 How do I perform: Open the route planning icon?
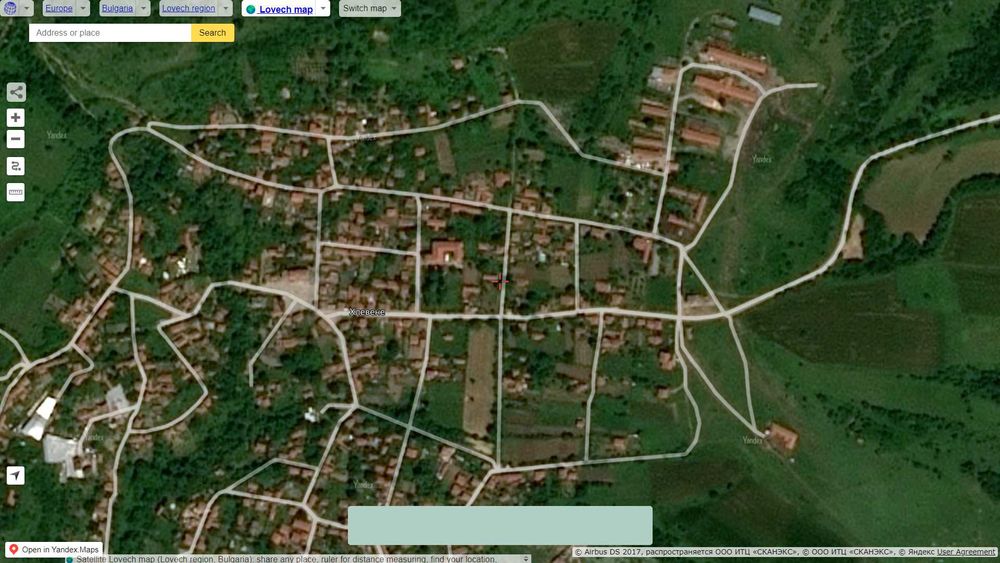[16, 166]
